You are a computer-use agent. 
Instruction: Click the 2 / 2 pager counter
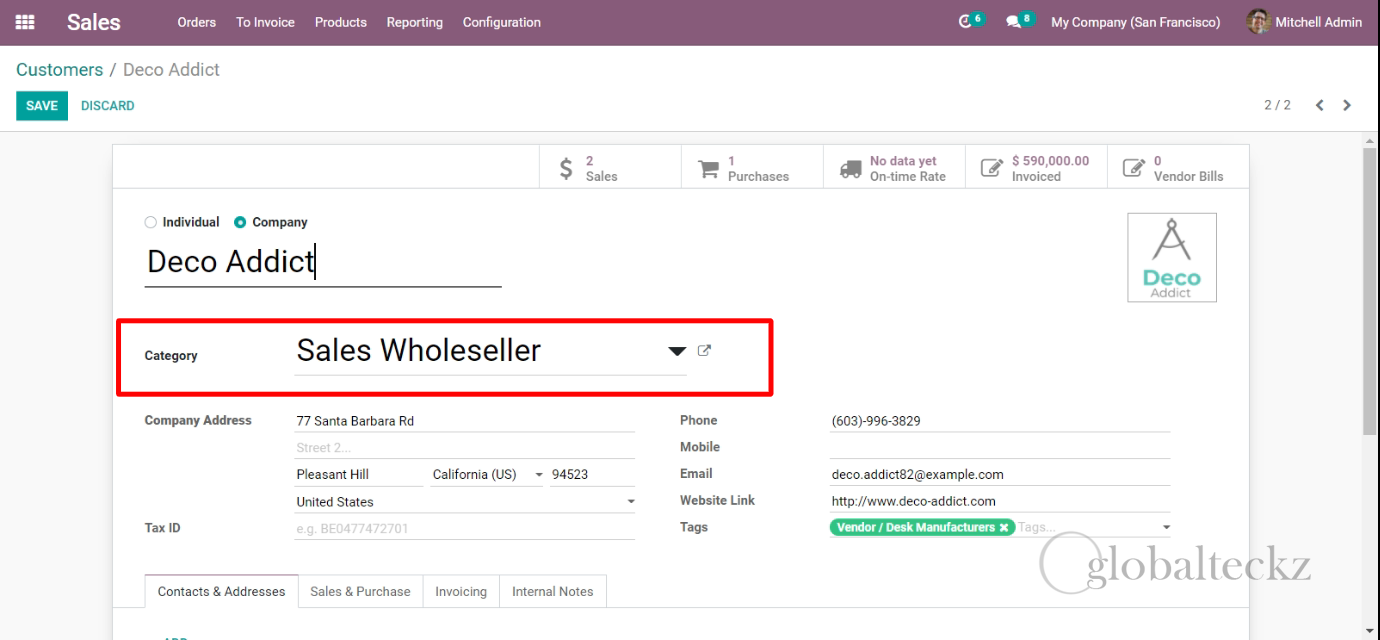tap(1277, 105)
